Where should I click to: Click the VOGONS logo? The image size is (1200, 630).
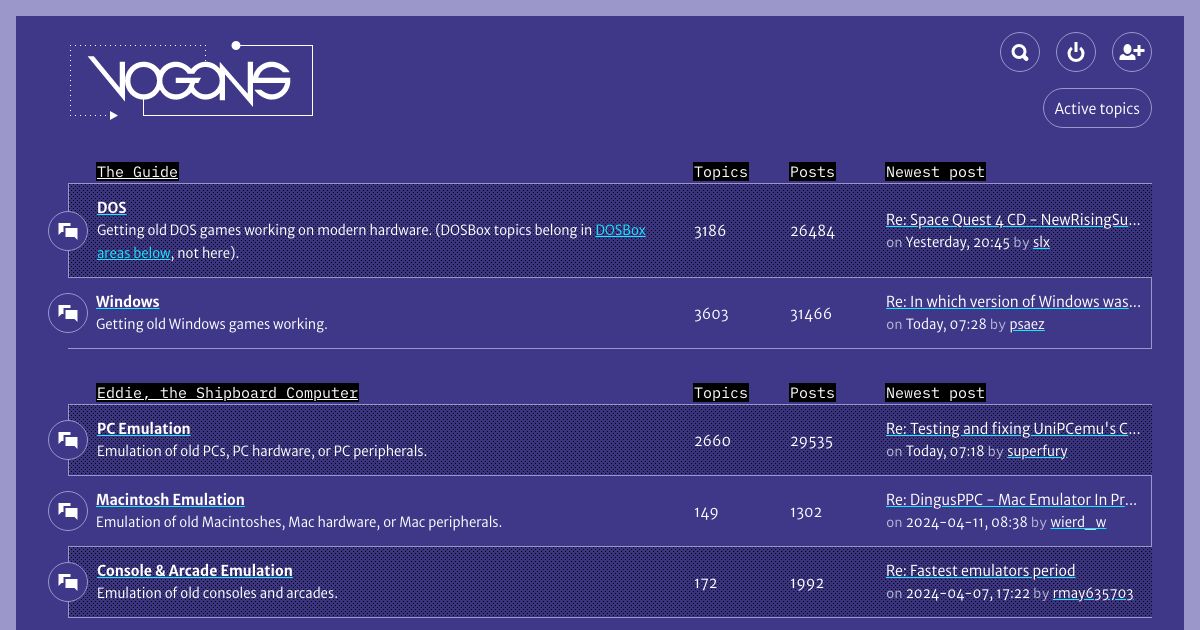tap(190, 80)
